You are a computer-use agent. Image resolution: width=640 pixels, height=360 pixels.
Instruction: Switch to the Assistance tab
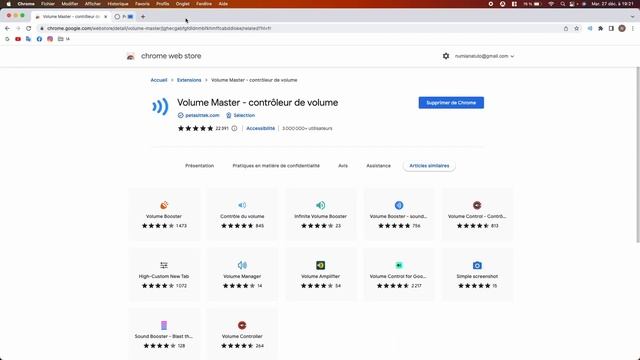(x=378, y=166)
